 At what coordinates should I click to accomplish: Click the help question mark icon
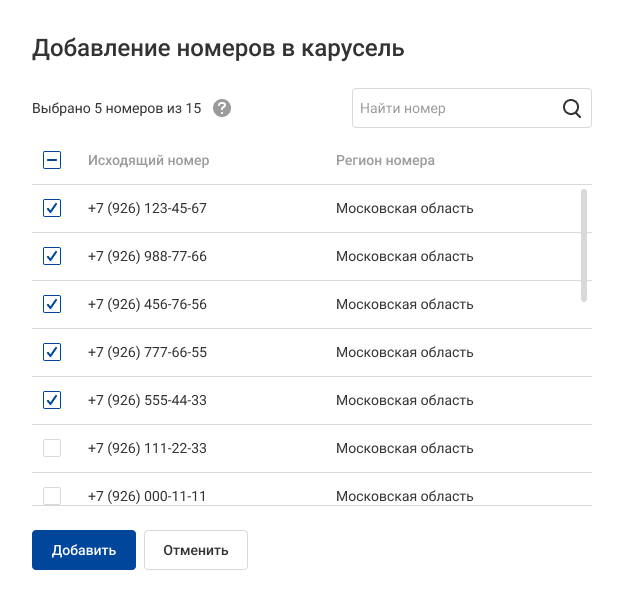point(222,108)
